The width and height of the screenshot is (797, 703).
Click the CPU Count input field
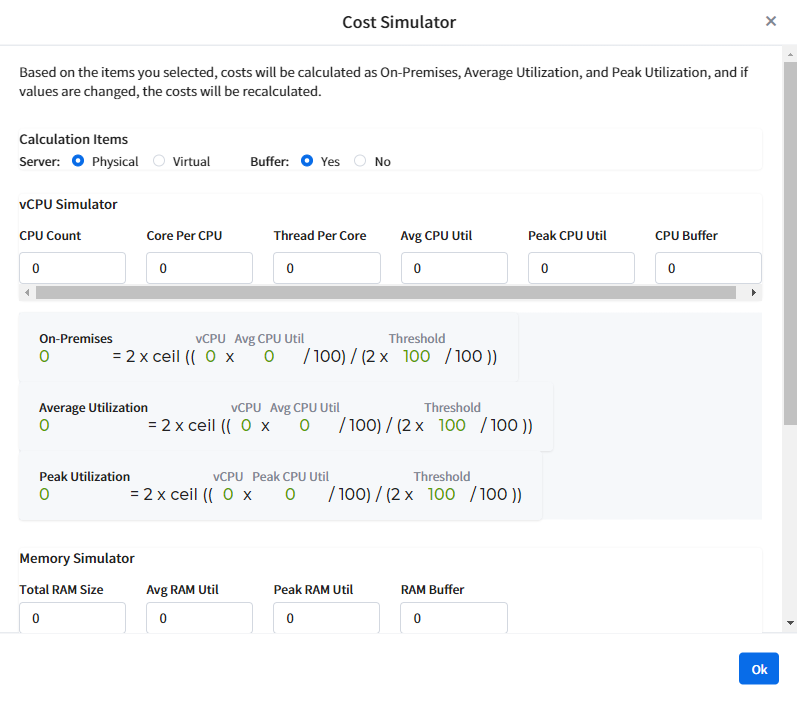point(72,268)
